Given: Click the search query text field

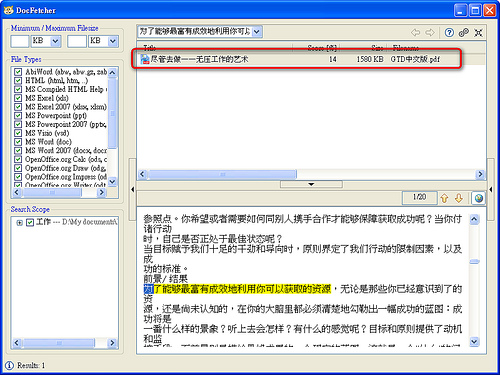Looking at the screenshot, I should (195, 32).
